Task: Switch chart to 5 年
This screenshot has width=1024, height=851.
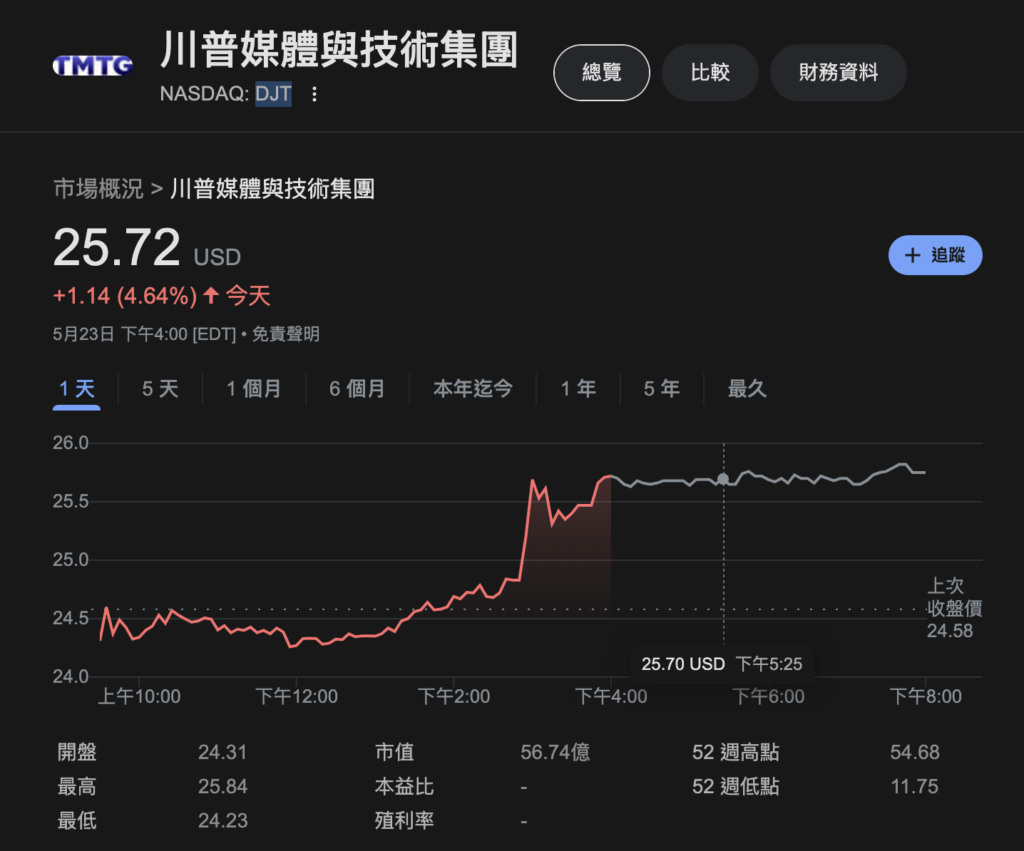Action: coord(662,389)
